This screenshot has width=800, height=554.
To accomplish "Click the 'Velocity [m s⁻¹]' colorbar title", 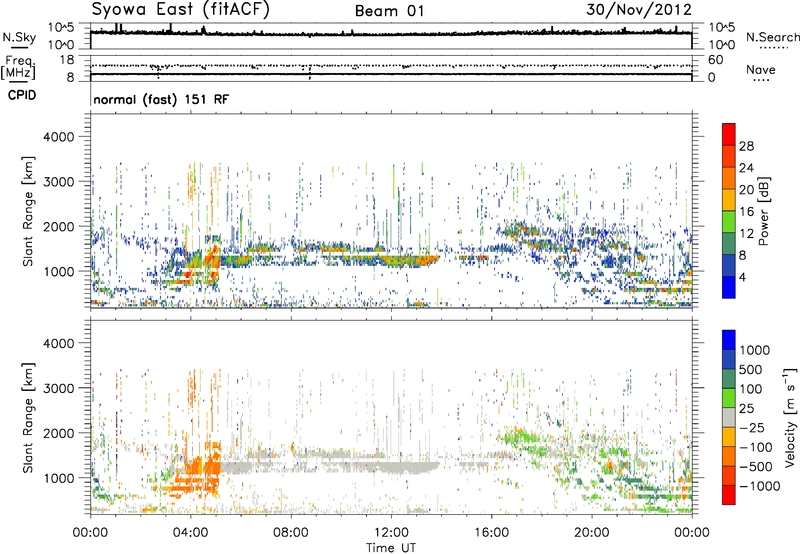I will pyautogui.click(x=790, y=417).
